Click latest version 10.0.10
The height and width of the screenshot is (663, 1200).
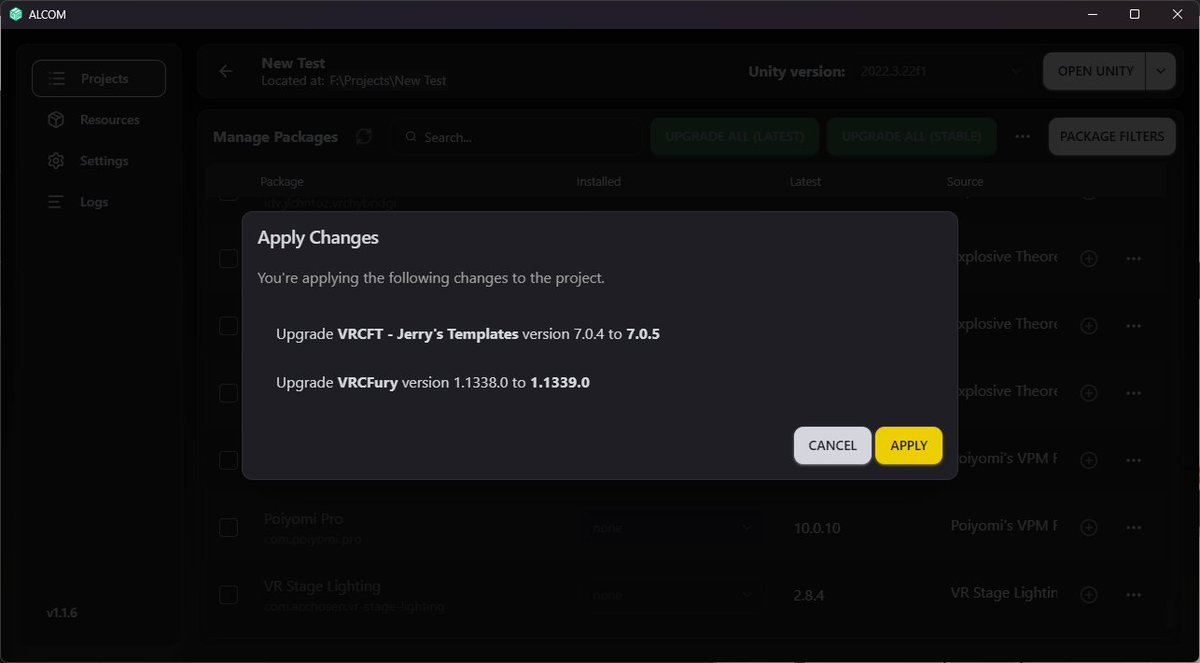tap(816, 527)
